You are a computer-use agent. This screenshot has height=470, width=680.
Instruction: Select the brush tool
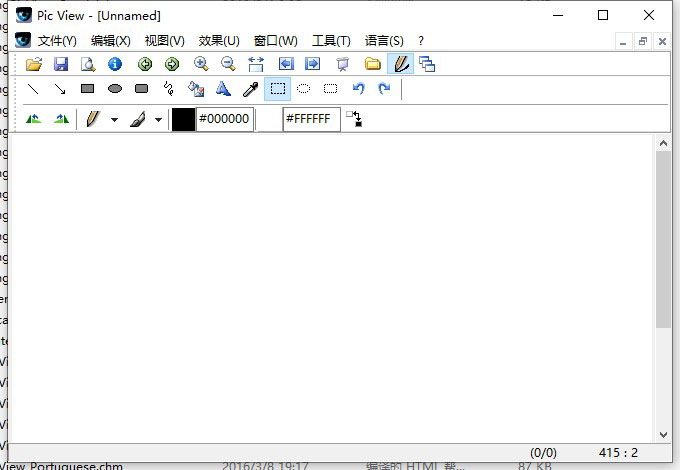click(x=138, y=119)
